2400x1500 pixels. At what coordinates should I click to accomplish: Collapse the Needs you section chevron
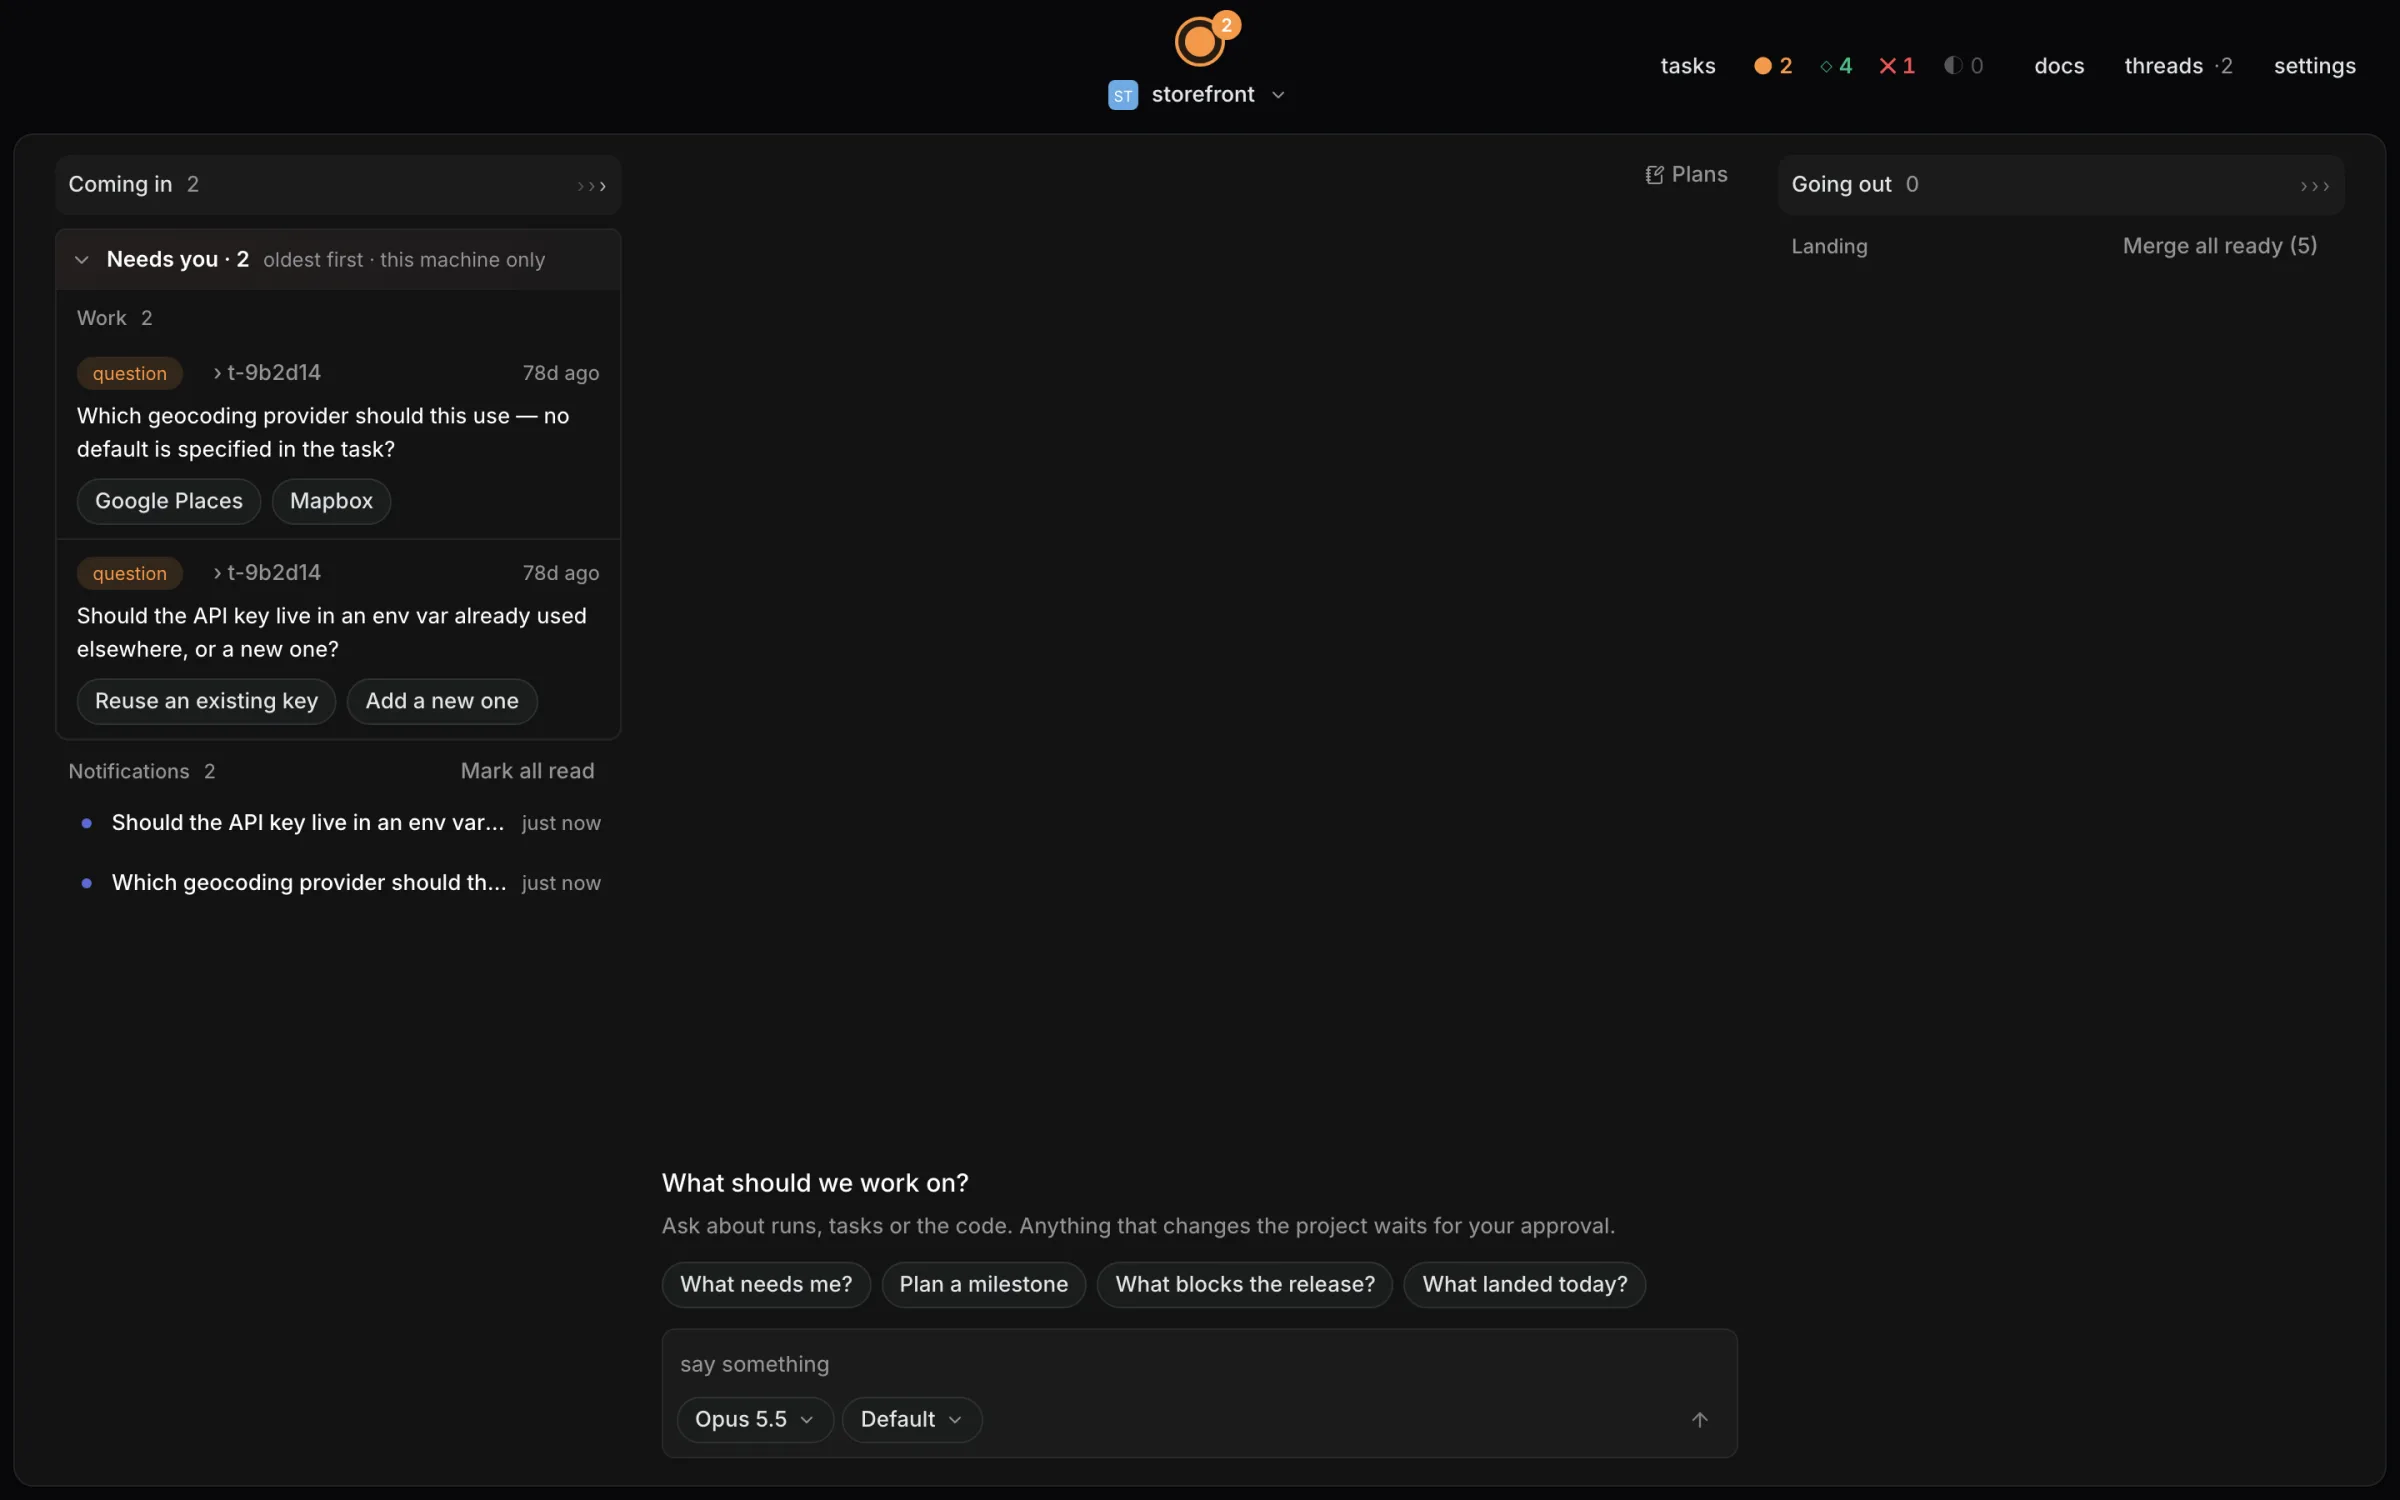[82, 260]
